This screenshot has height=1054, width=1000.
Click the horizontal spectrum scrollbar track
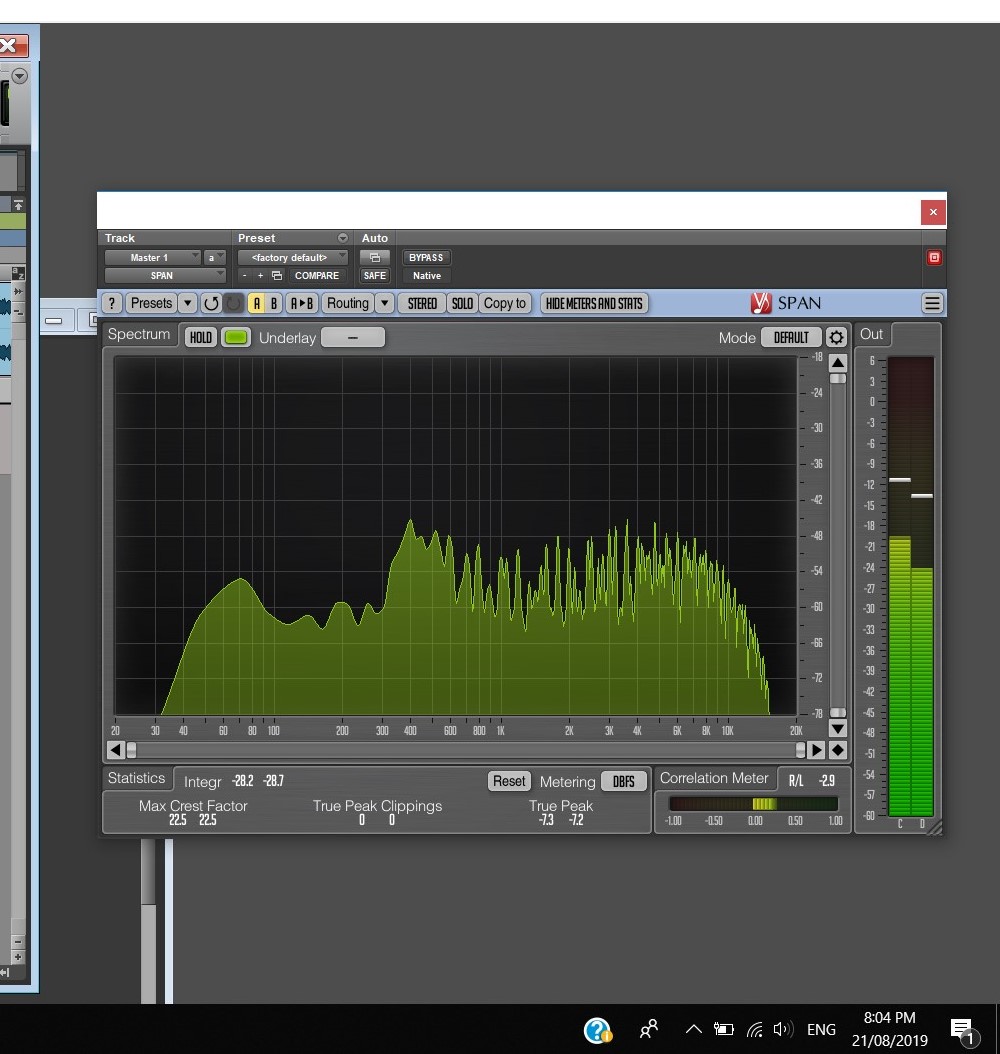(465, 750)
